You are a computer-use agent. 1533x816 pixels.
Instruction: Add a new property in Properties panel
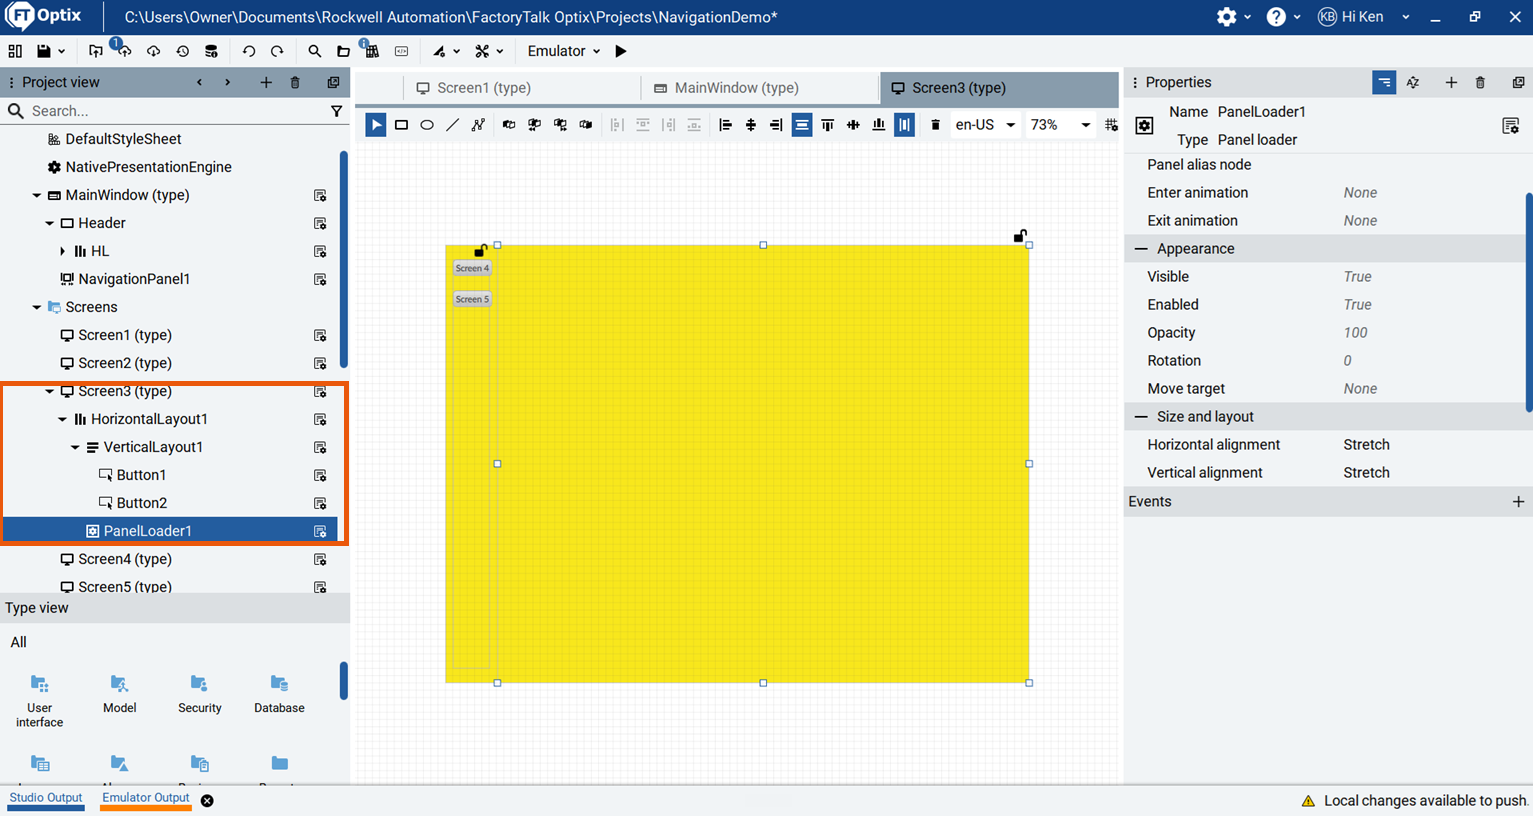point(1451,82)
